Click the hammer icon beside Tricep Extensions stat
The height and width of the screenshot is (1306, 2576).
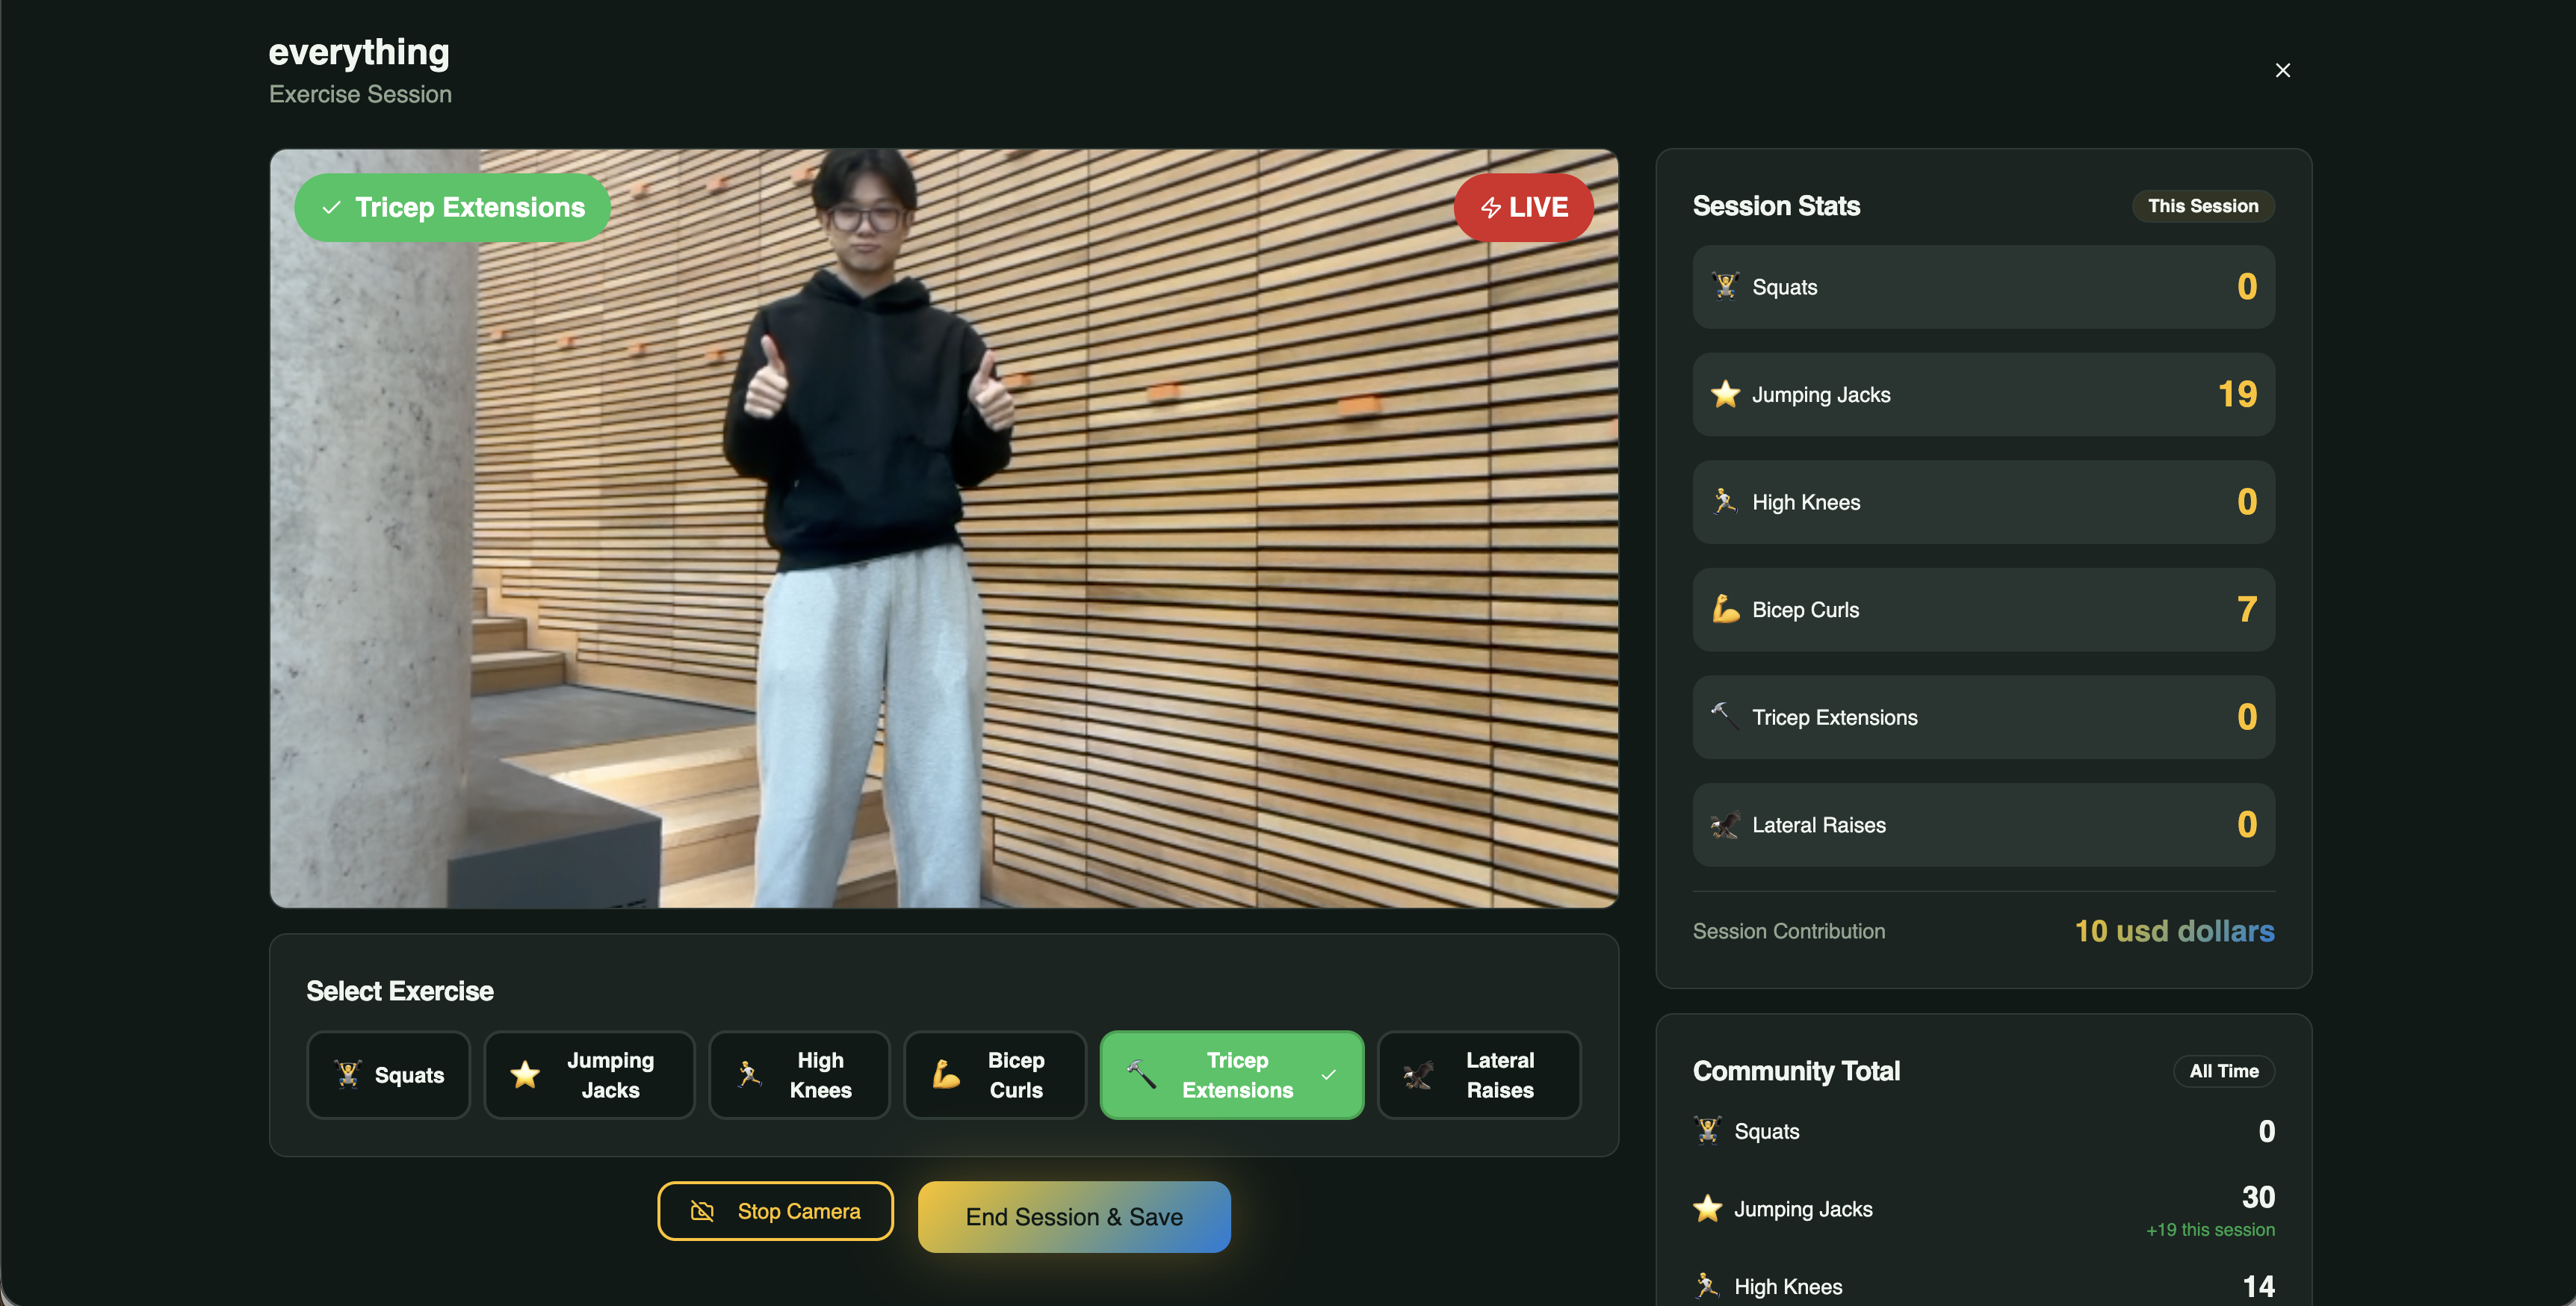click(x=1722, y=714)
